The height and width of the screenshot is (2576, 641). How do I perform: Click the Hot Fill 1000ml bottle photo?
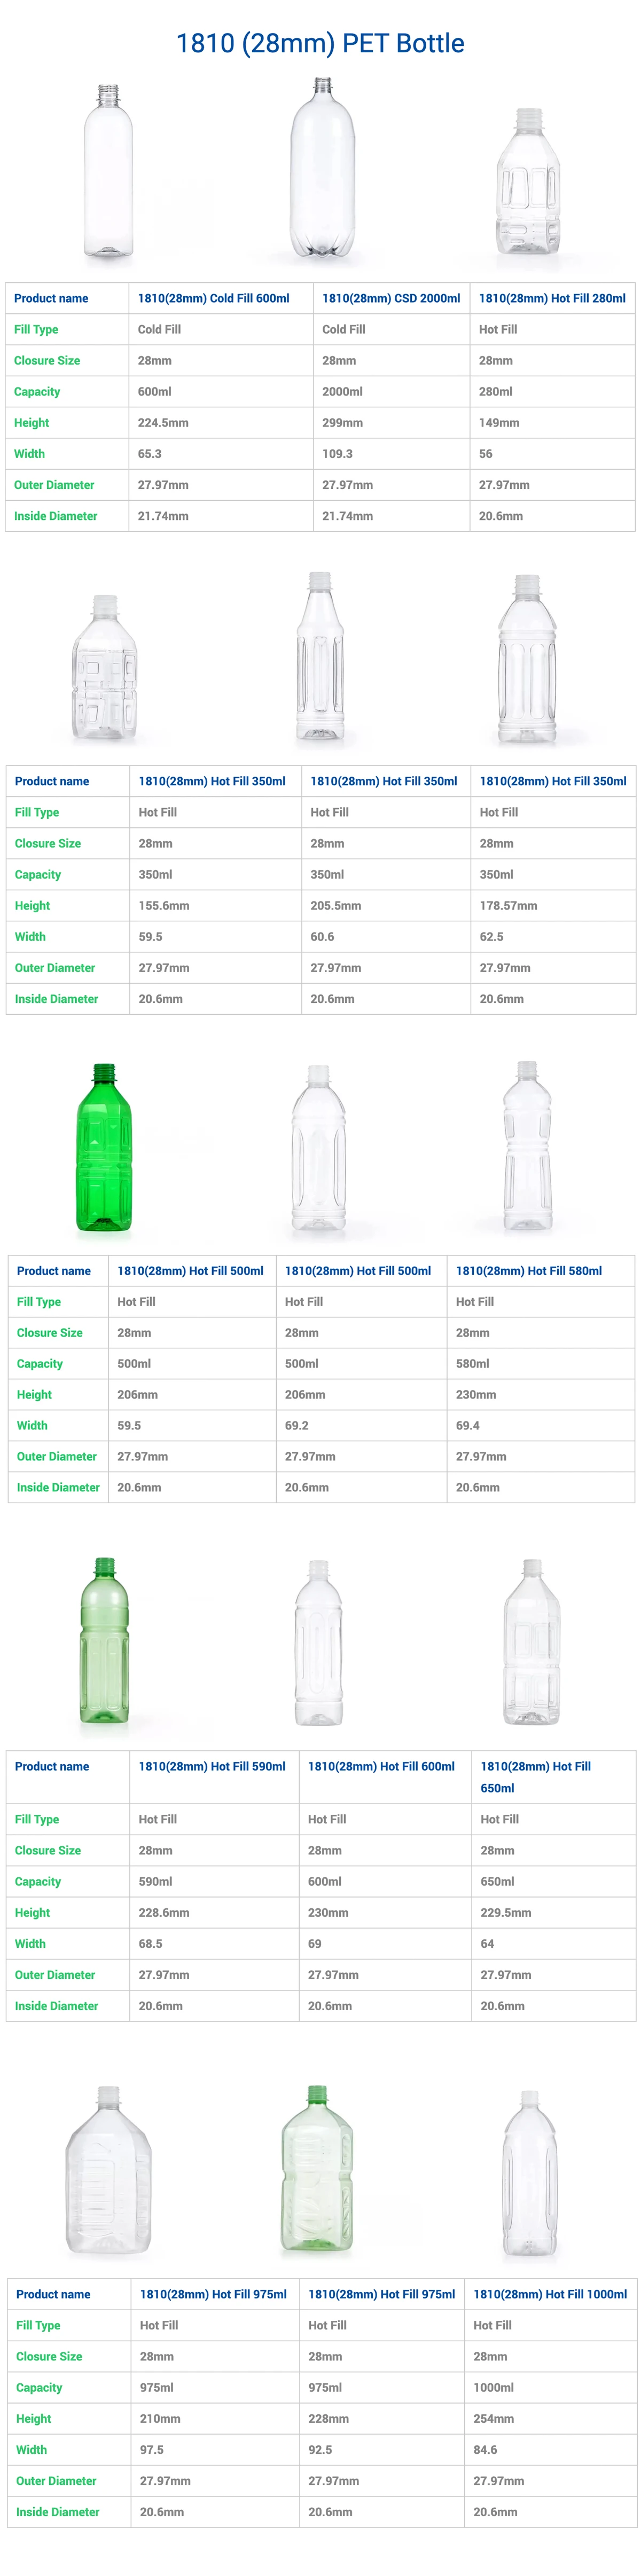point(529,2173)
